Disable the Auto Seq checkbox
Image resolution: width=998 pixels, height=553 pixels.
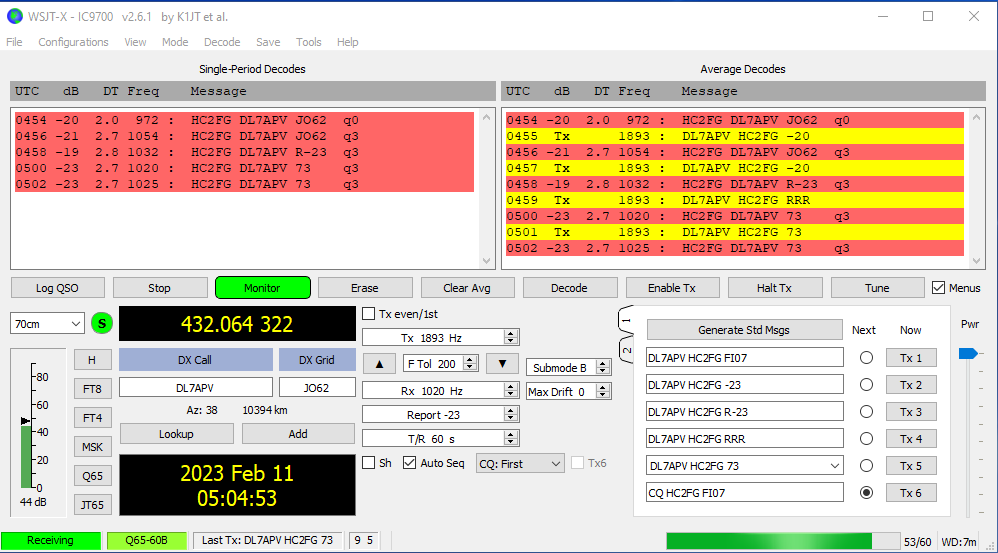[410, 463]
